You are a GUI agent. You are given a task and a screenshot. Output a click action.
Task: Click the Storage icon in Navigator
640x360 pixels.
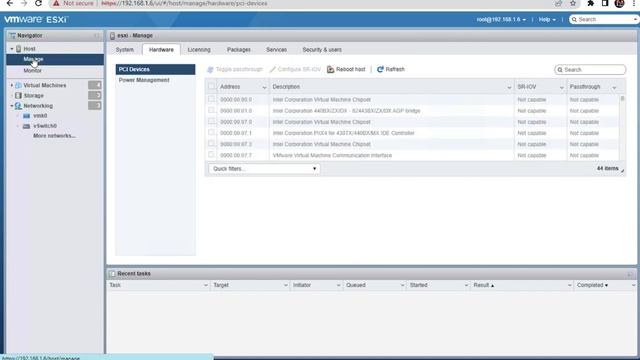[x=18, y=96]
